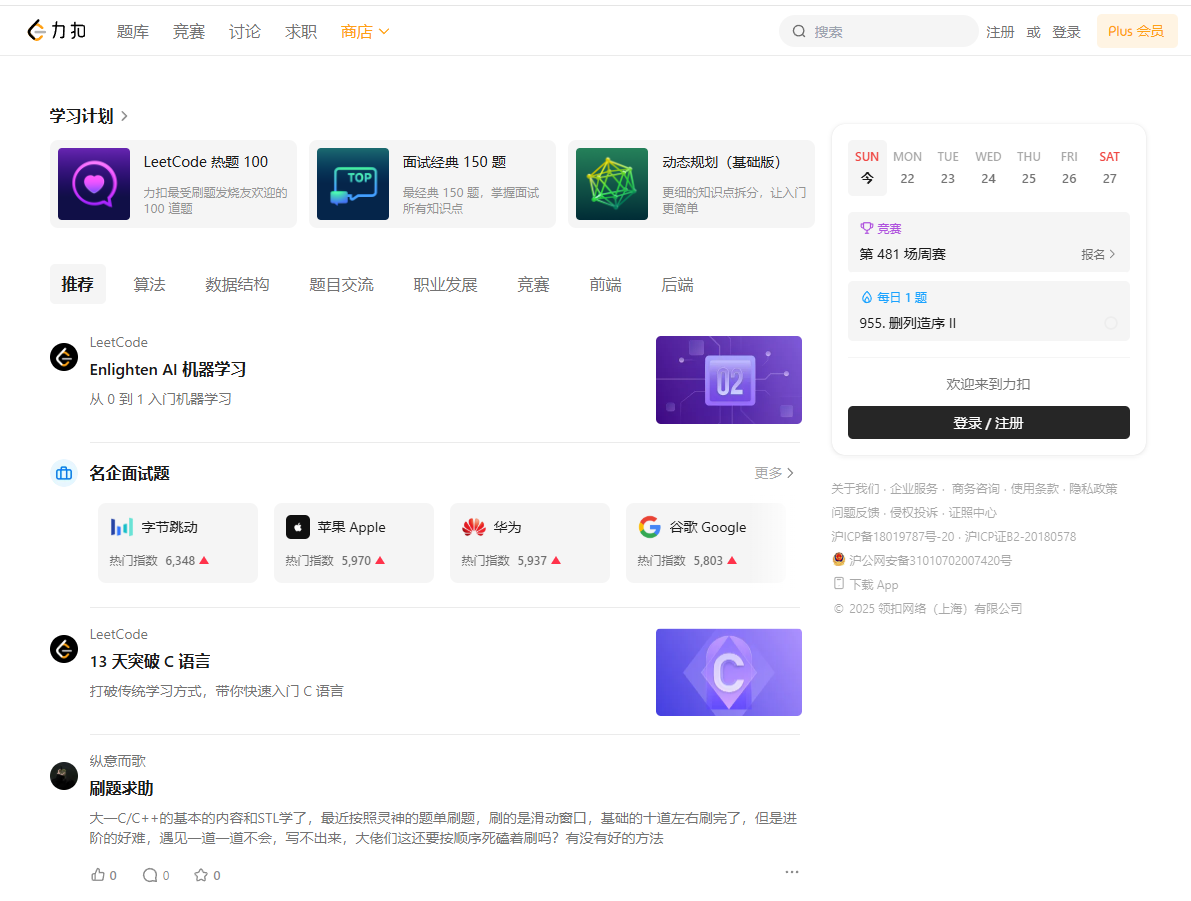Image resolution: width=1191 pixels, height=901 pixels.
Task: Select MON 22 in the calendar
Action: click(x=908, y=168)
